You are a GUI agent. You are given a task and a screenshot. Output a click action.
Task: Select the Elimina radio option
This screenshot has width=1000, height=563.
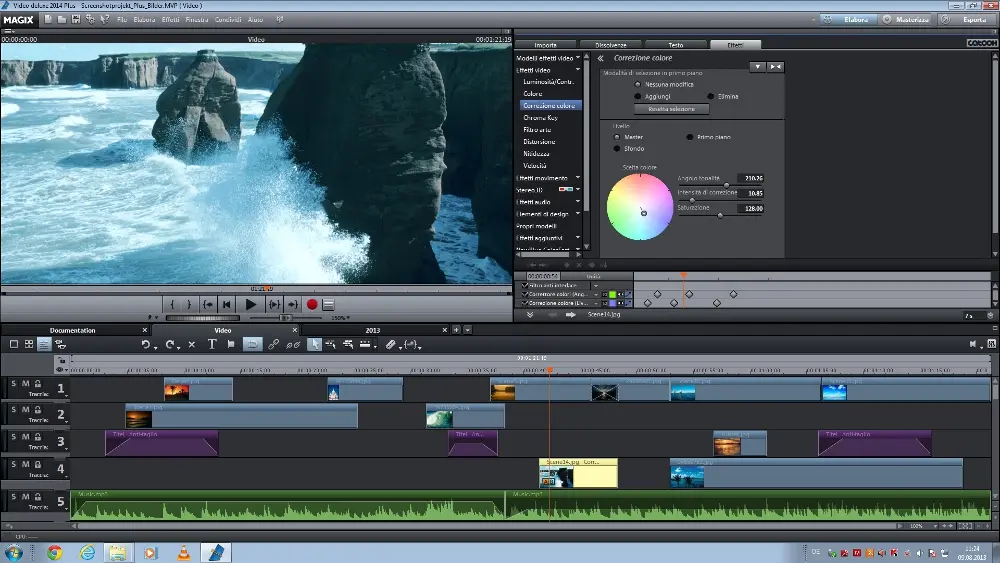pyautogui.click(x=710, y=96)
